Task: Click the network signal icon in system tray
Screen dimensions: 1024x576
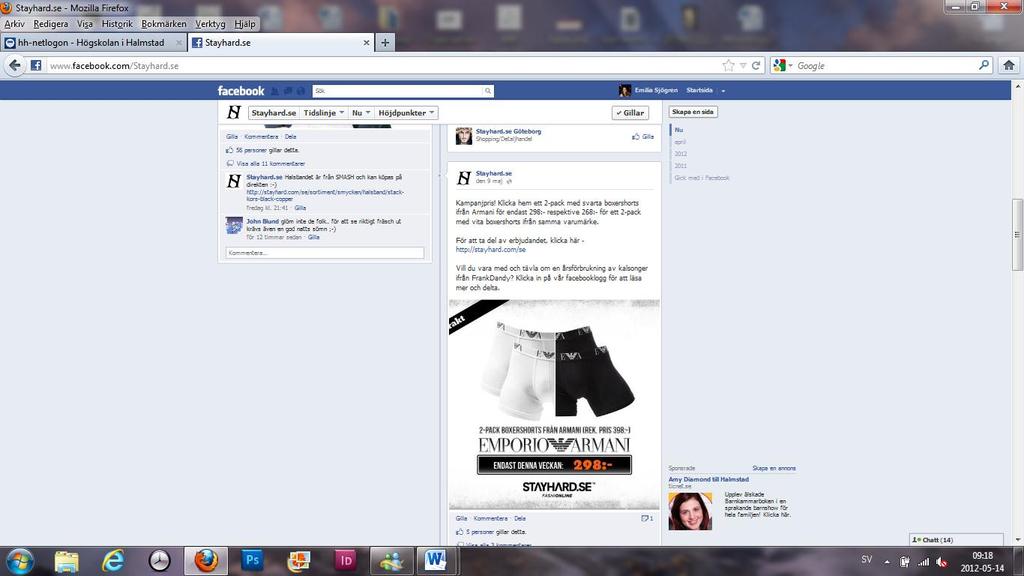Action: pyautogui.click(x=923, y=562)
